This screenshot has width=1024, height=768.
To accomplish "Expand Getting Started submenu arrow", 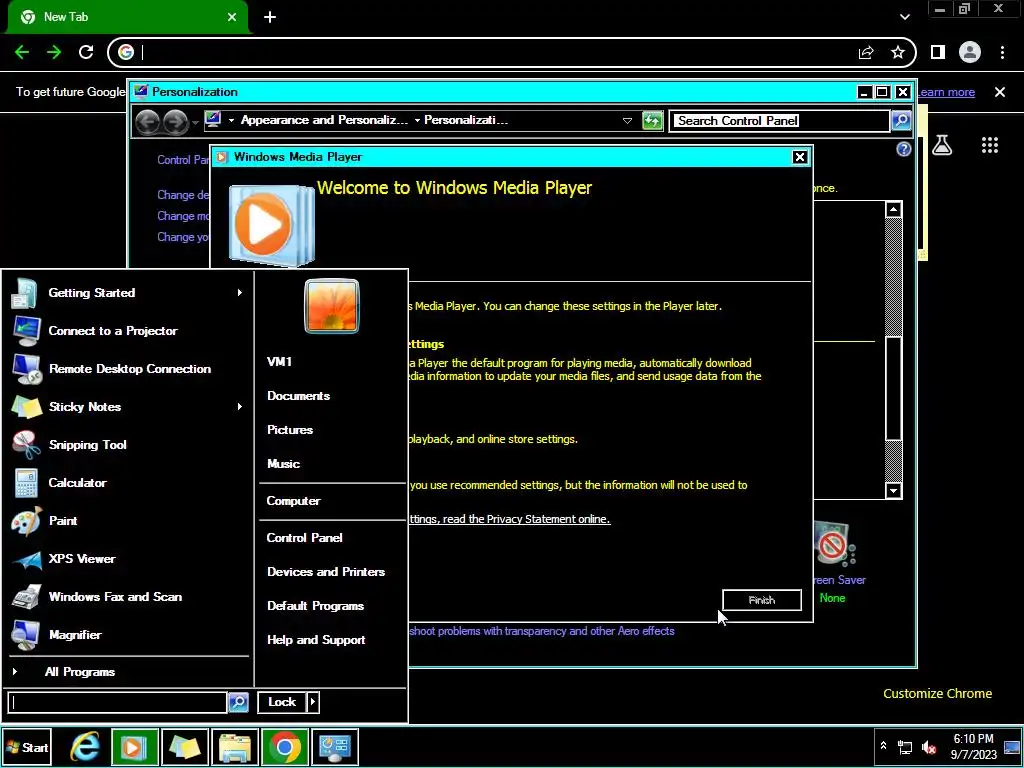I will tap(240, 293).
